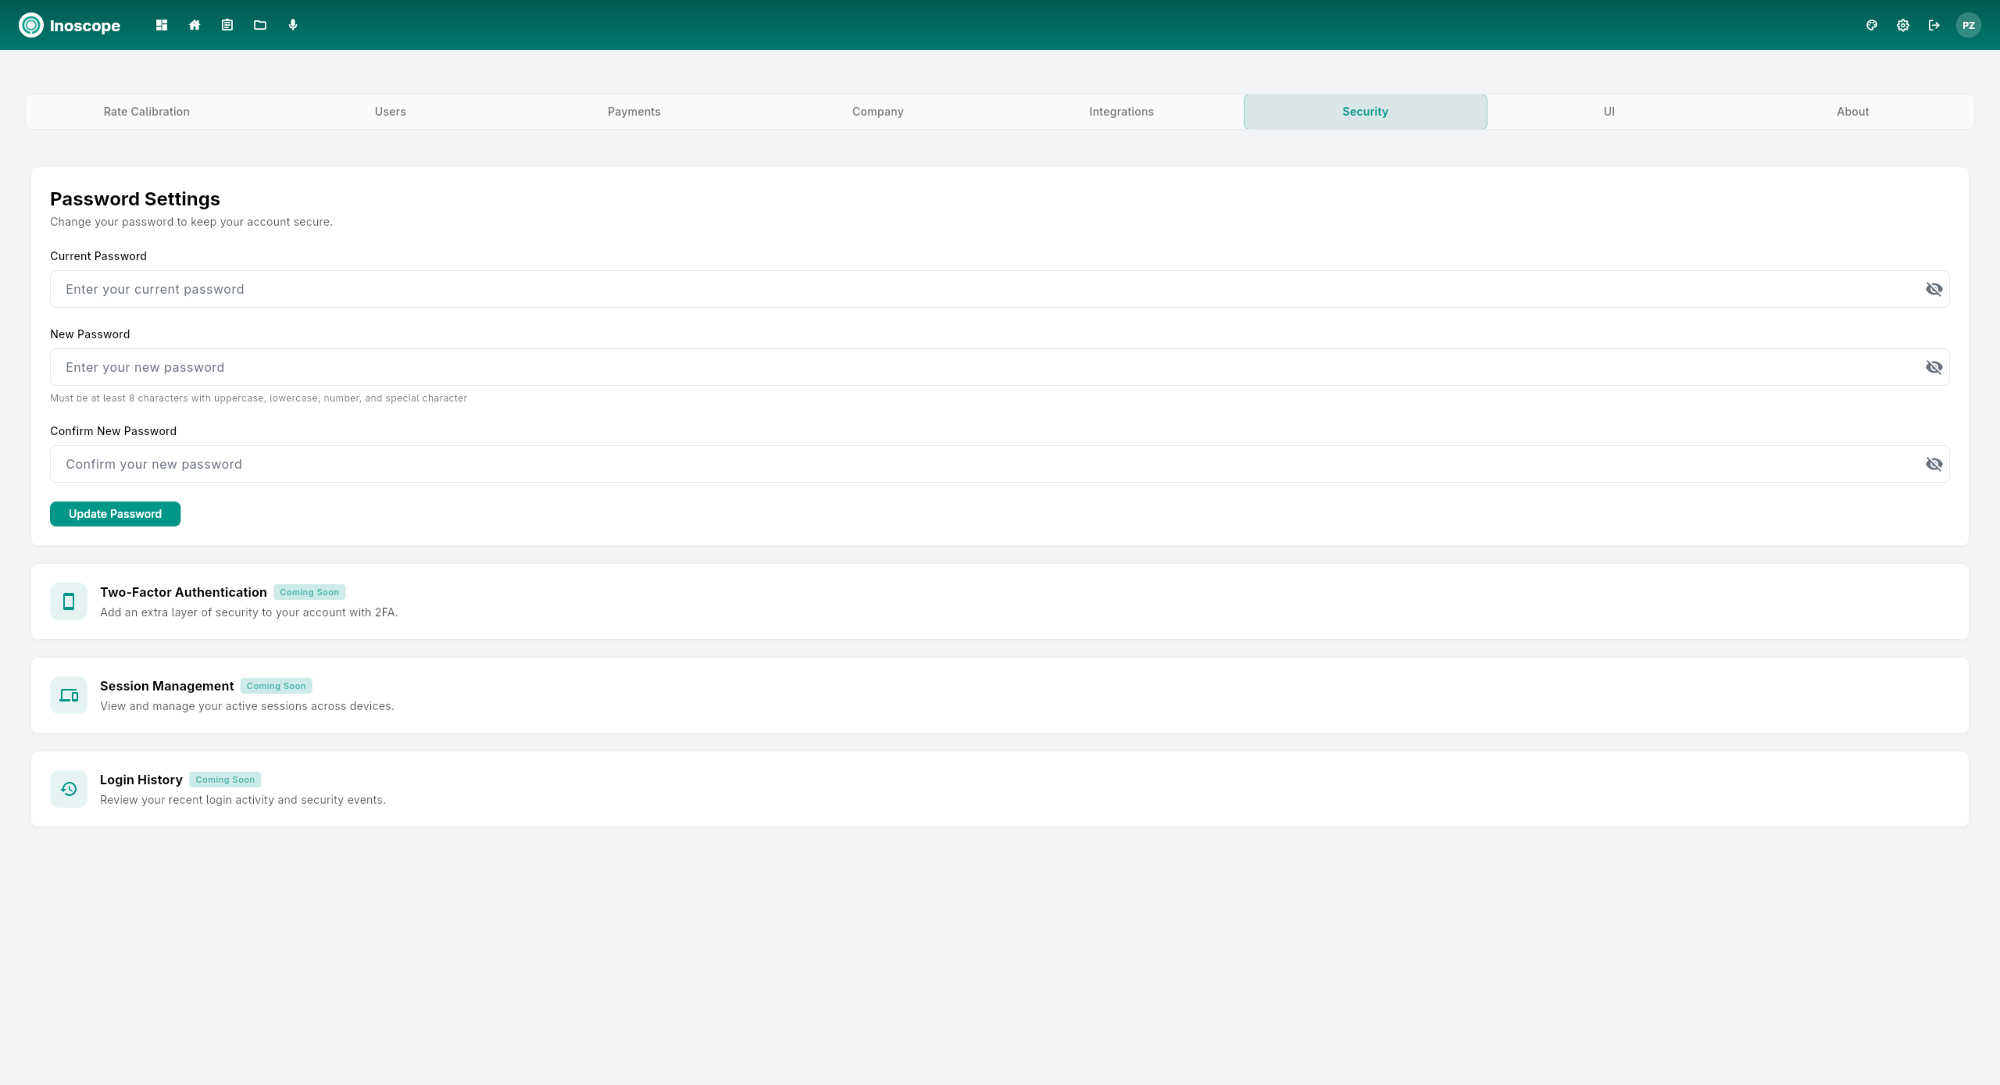Open the dashboard grid icon in navbar
Screen dimensions: 2000x1085
coord(161,25)
